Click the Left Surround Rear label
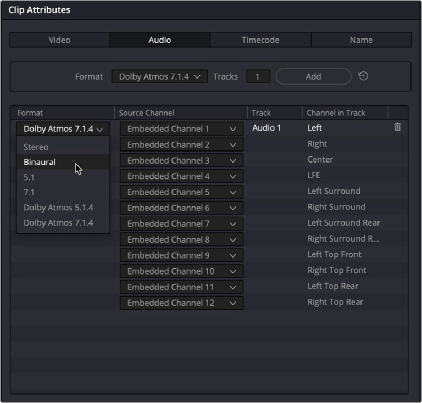 click(343, 223)
